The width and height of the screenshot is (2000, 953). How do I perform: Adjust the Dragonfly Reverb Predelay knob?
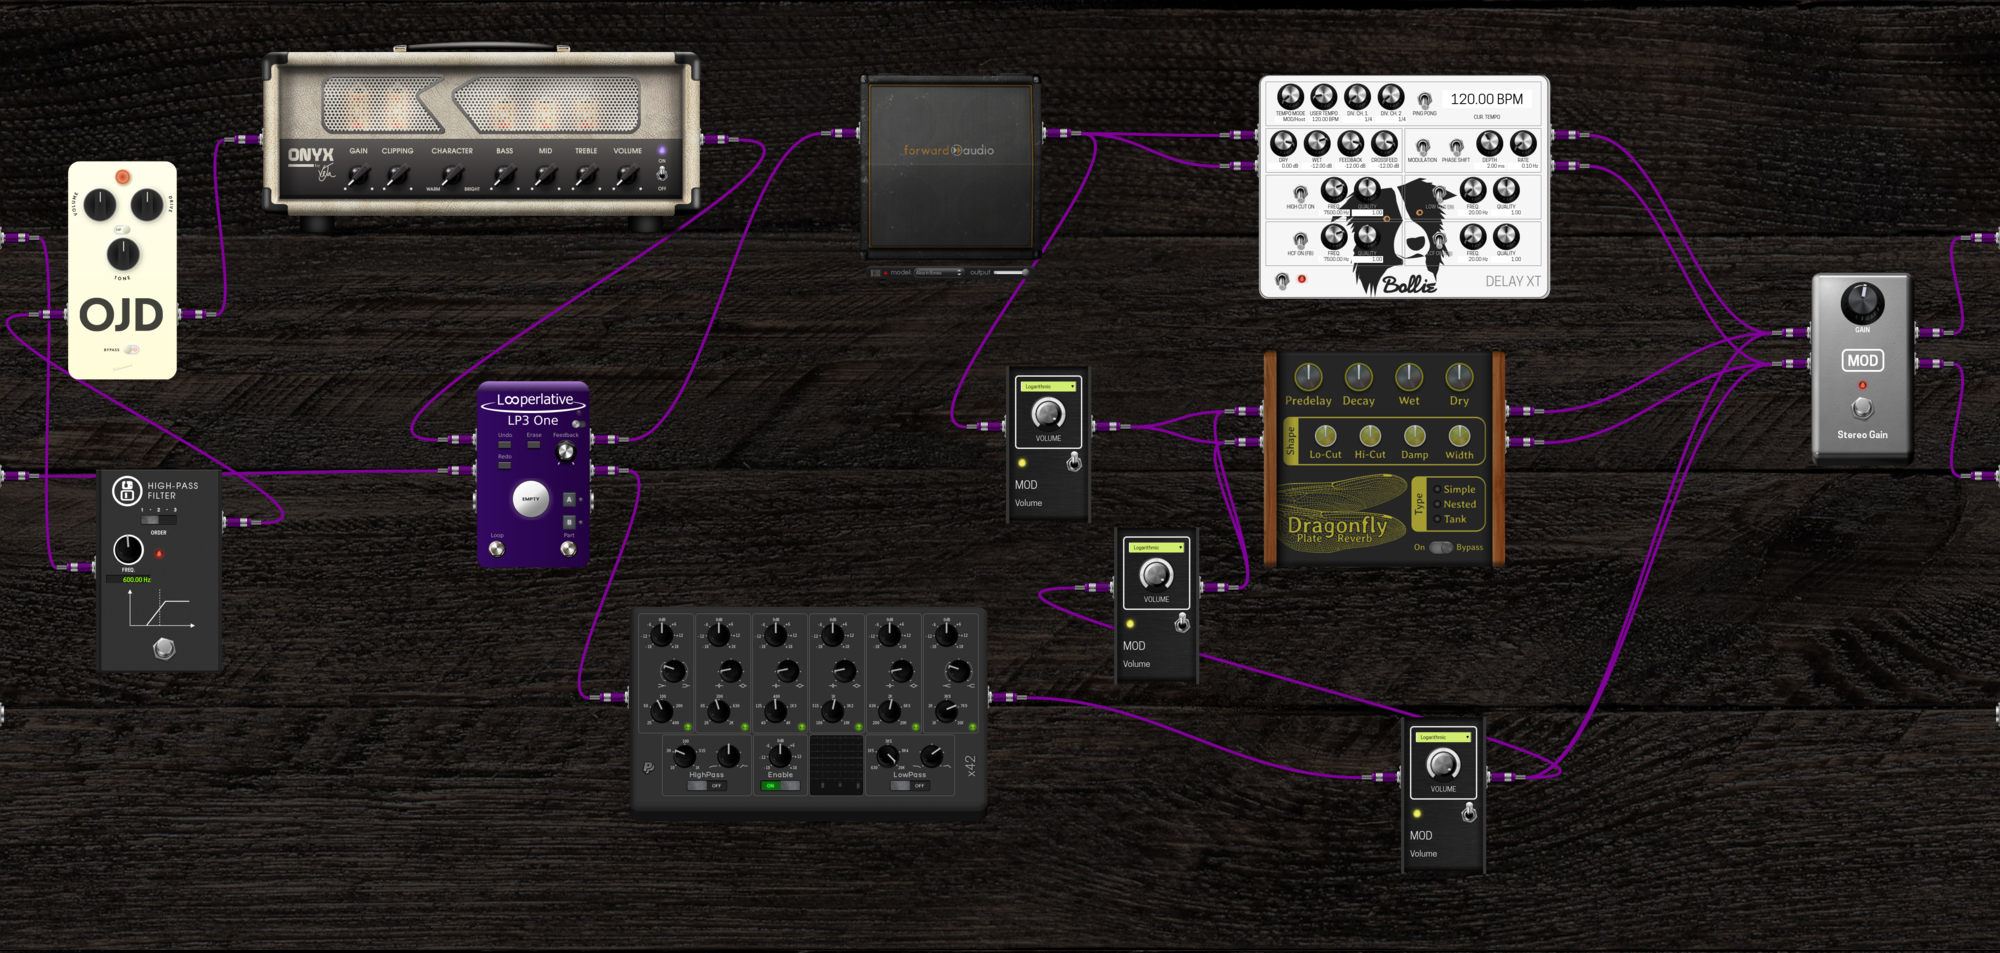point(1308,377)
